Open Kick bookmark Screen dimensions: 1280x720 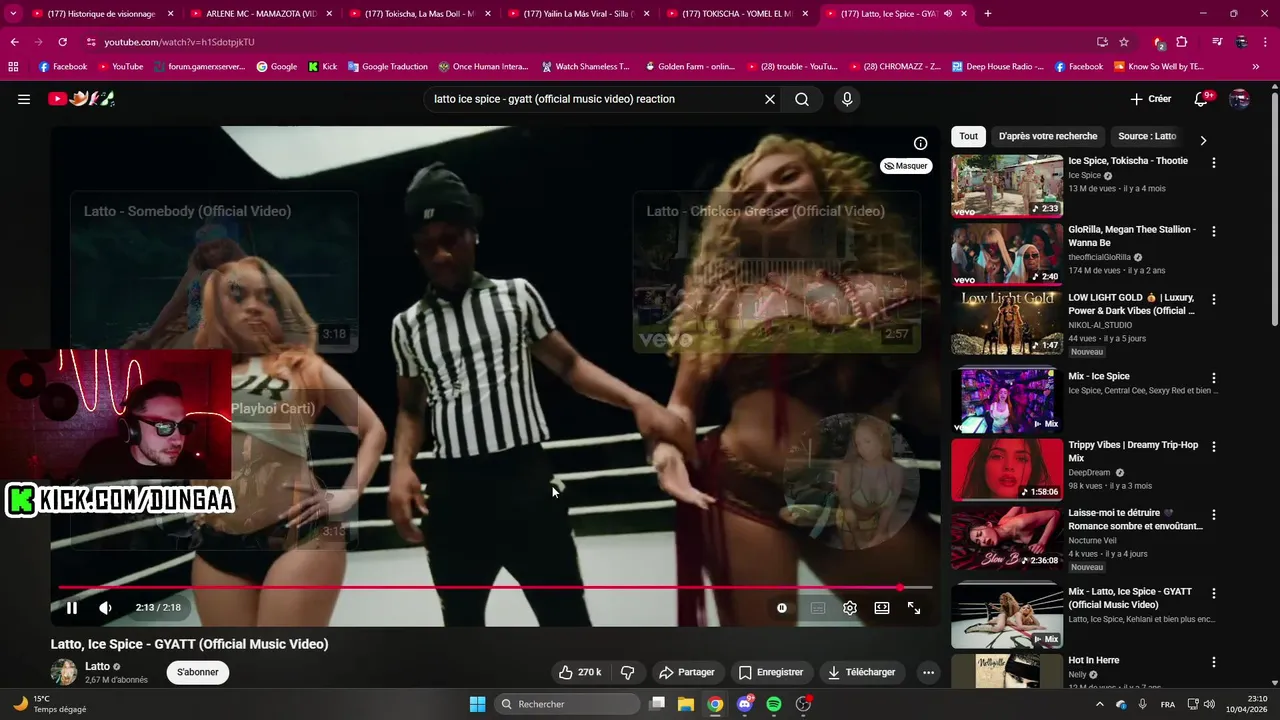coord(322,67)
